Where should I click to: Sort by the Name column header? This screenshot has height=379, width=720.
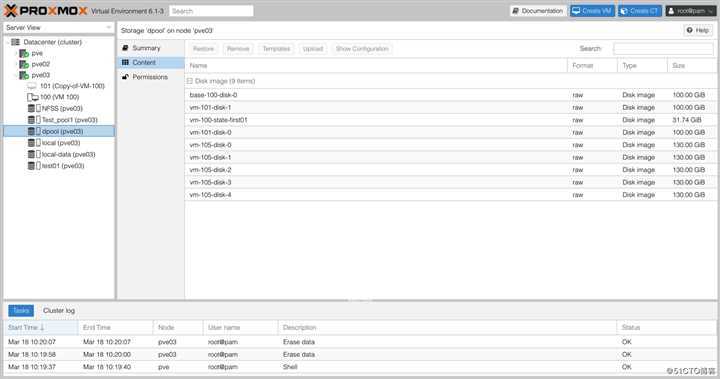[x=376, y=66]
